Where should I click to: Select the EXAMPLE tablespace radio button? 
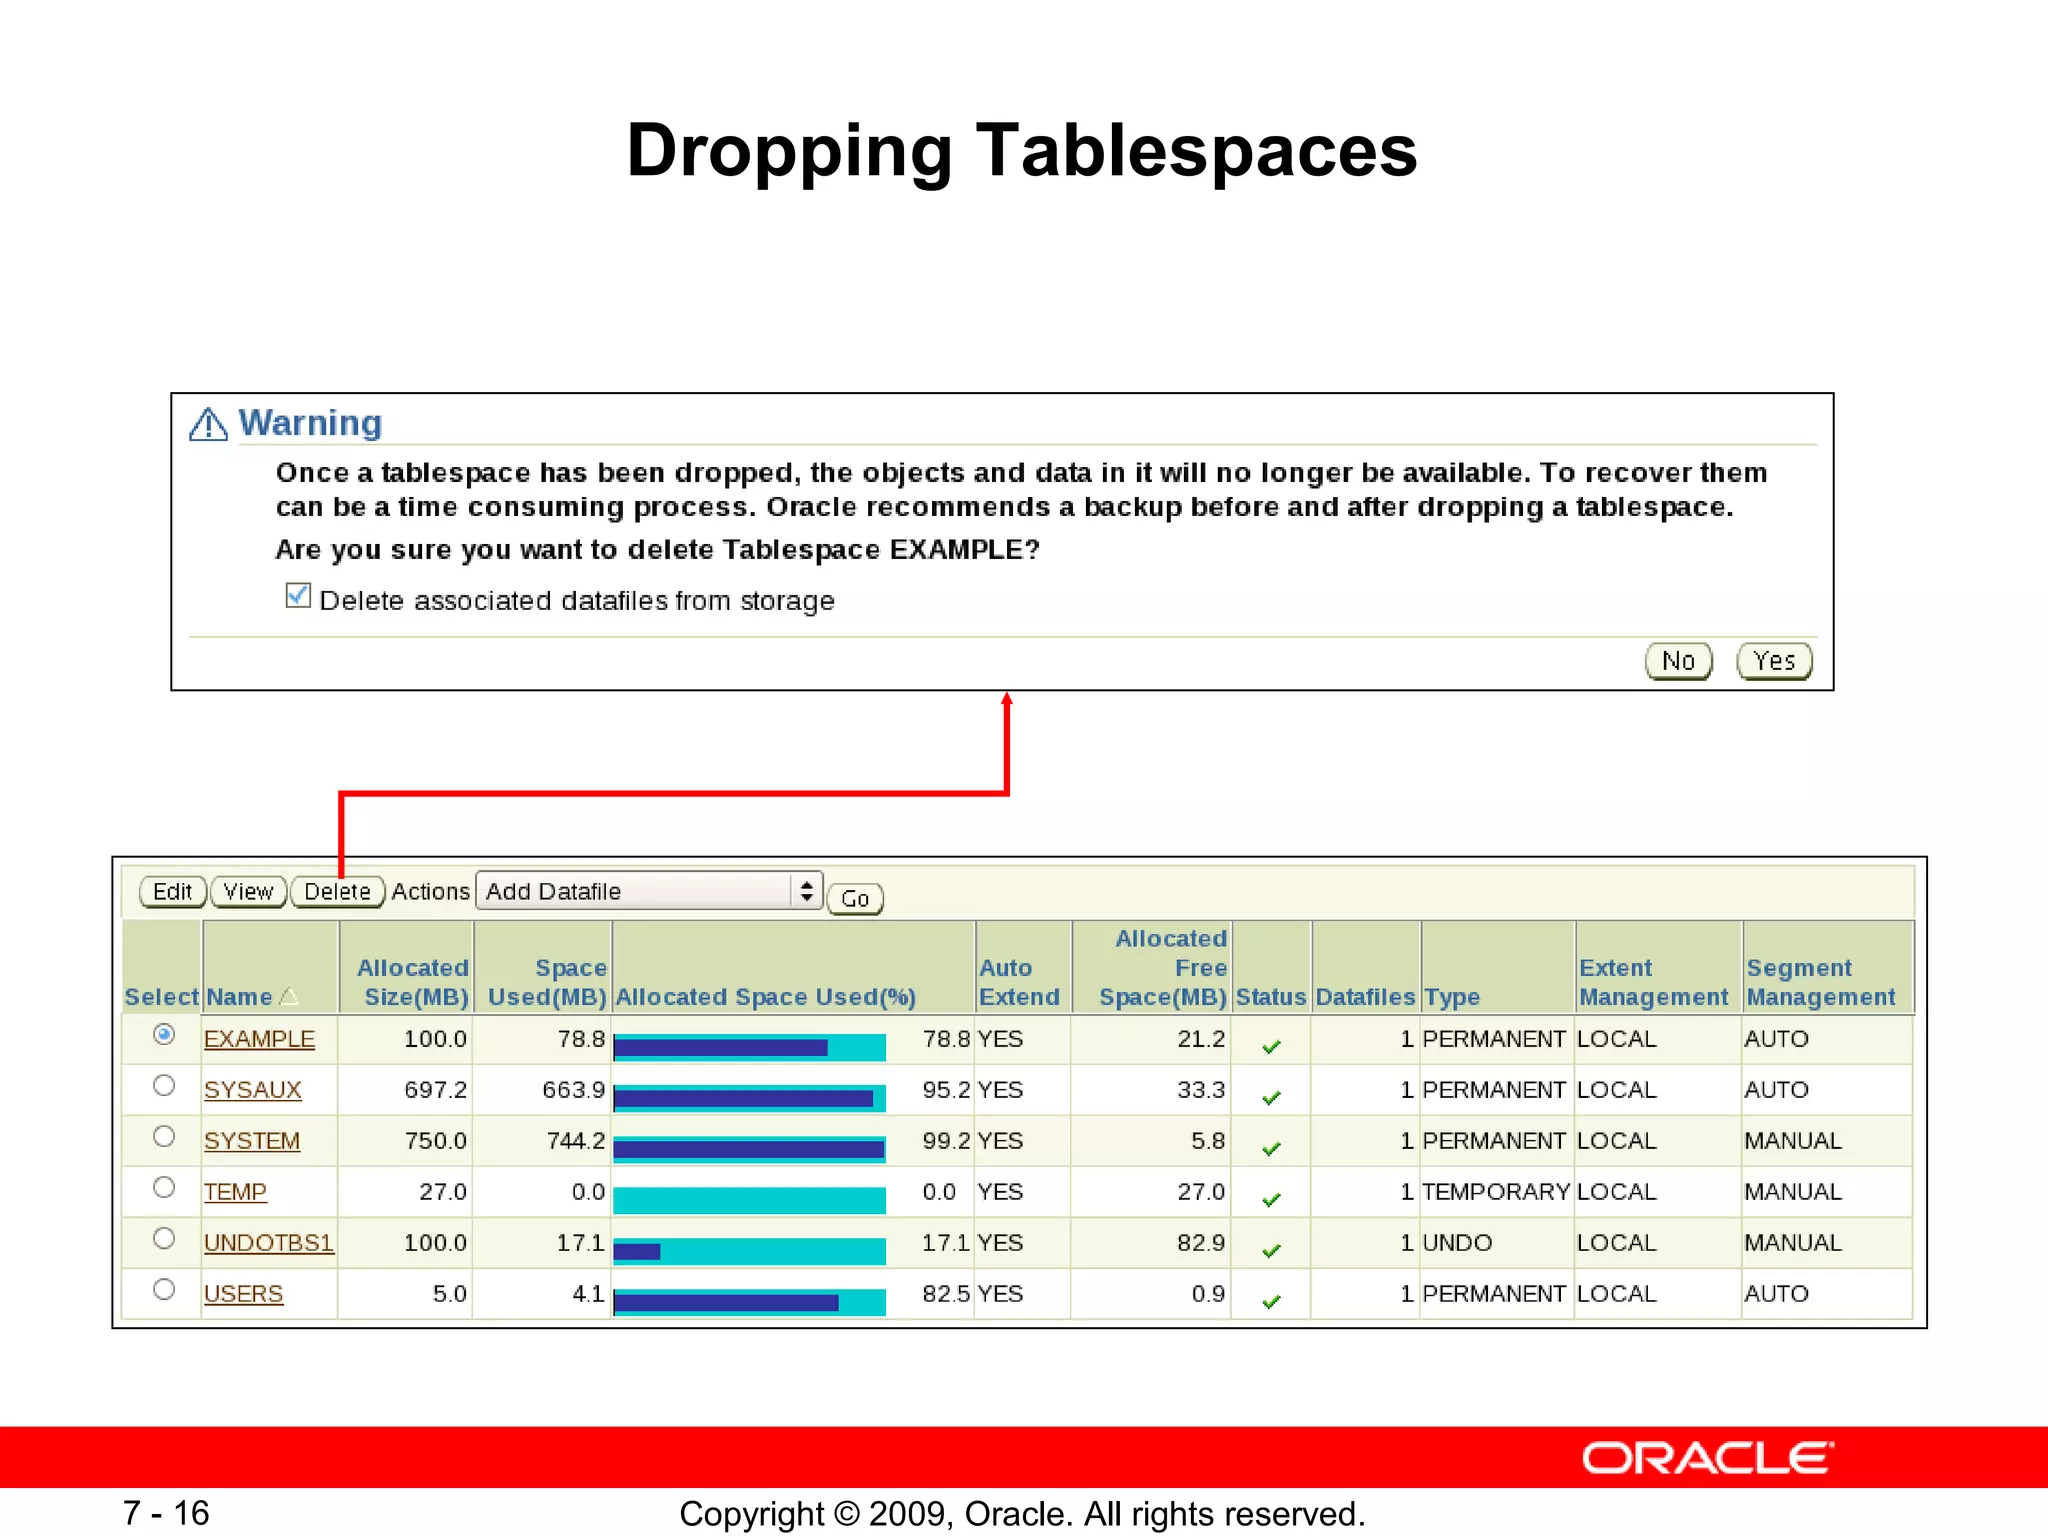point(164,1035)
